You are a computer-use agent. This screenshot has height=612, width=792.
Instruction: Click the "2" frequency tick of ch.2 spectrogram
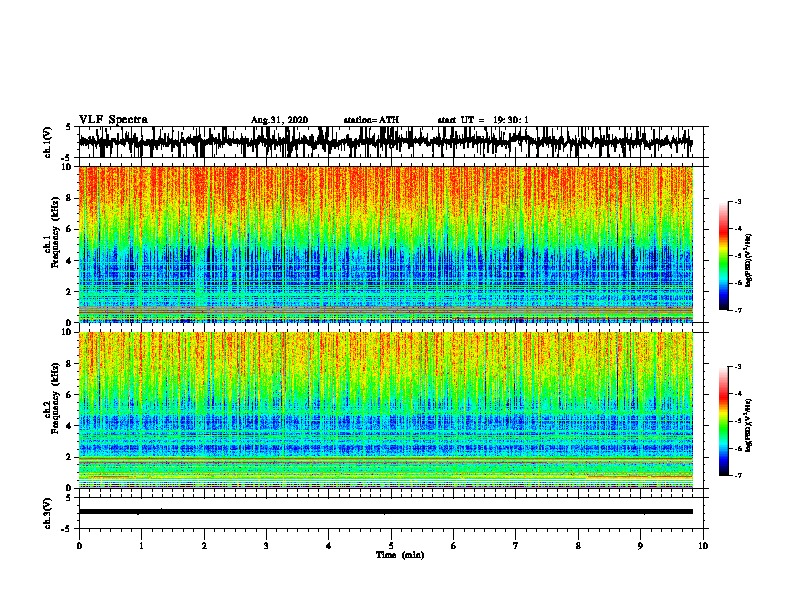[x=69, y=457]
